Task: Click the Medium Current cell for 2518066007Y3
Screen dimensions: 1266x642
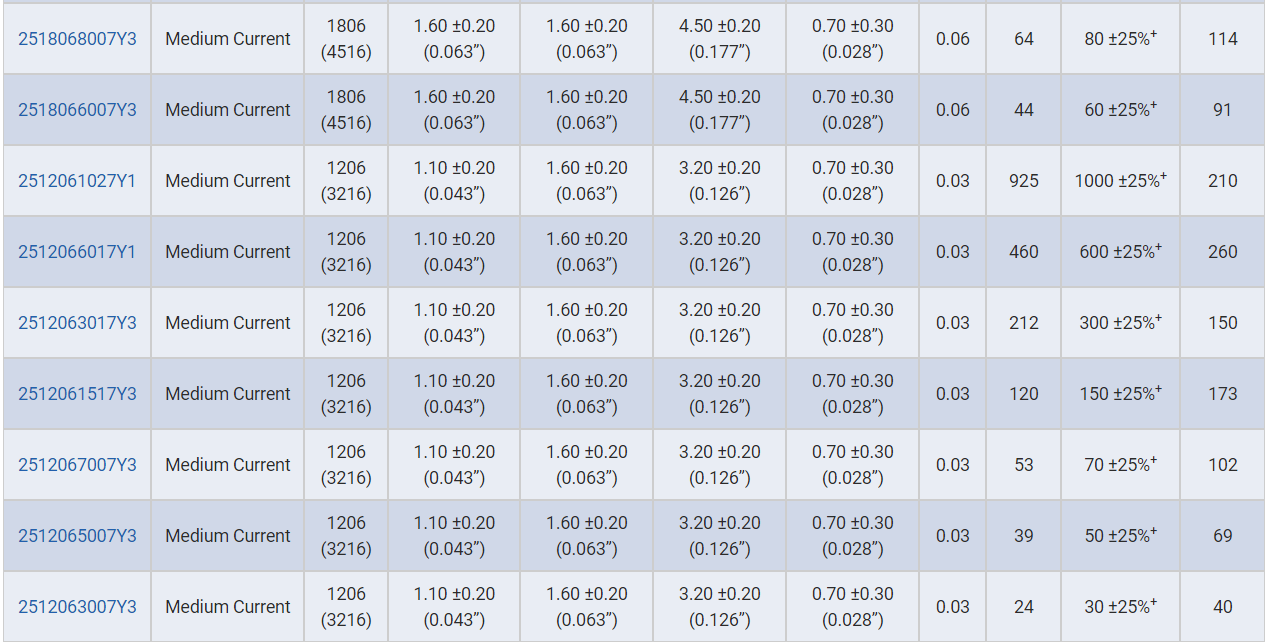Action: (x=228, y=110)
